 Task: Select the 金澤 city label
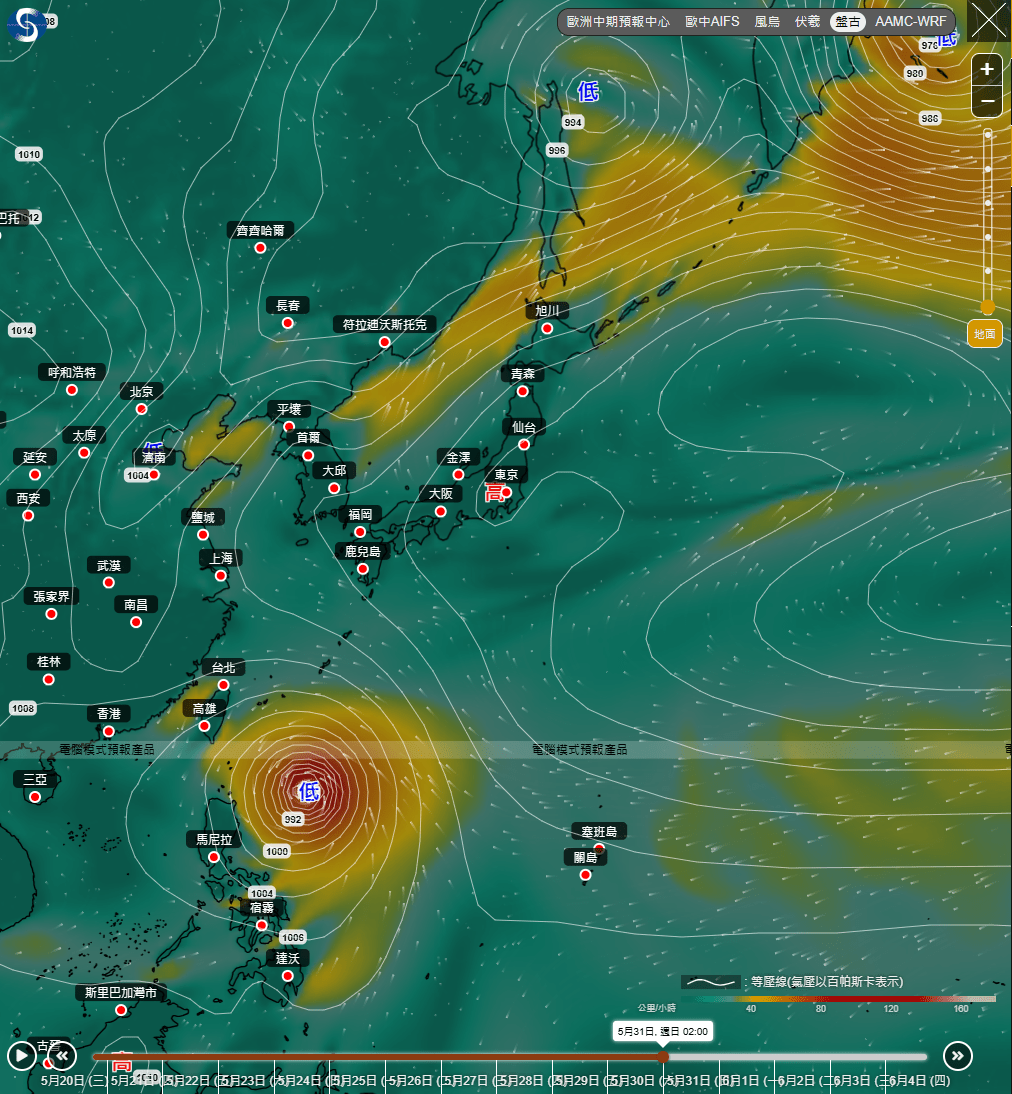pos(459,458)
